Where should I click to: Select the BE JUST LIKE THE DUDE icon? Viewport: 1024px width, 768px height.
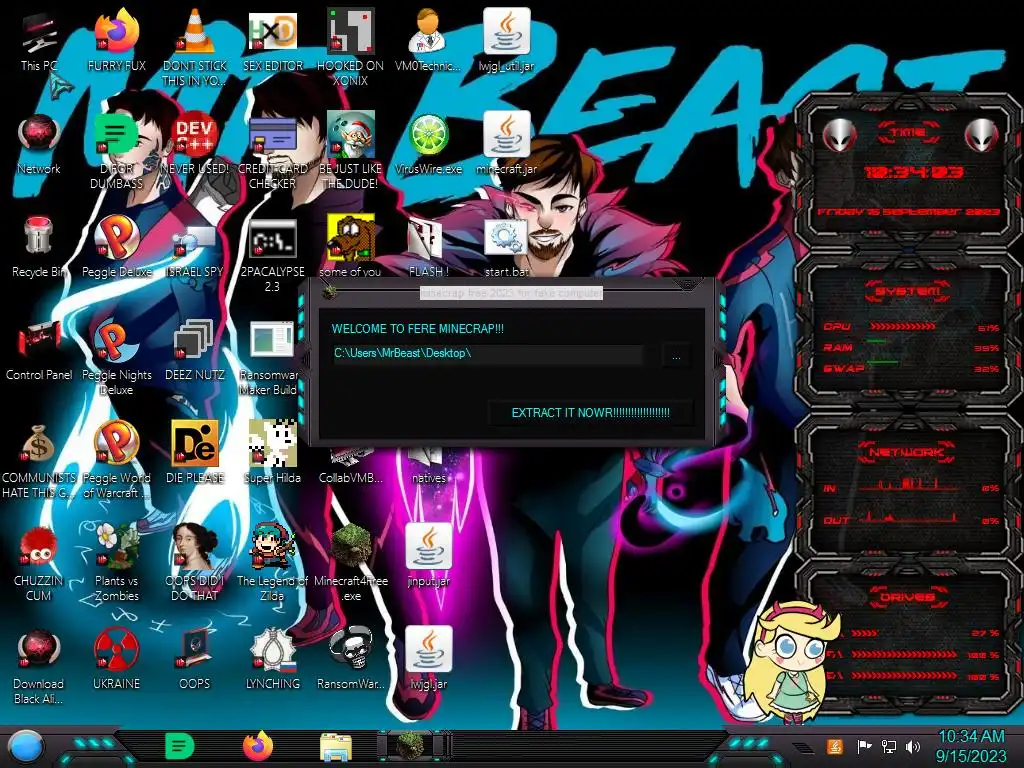click(x=350, y=152)
